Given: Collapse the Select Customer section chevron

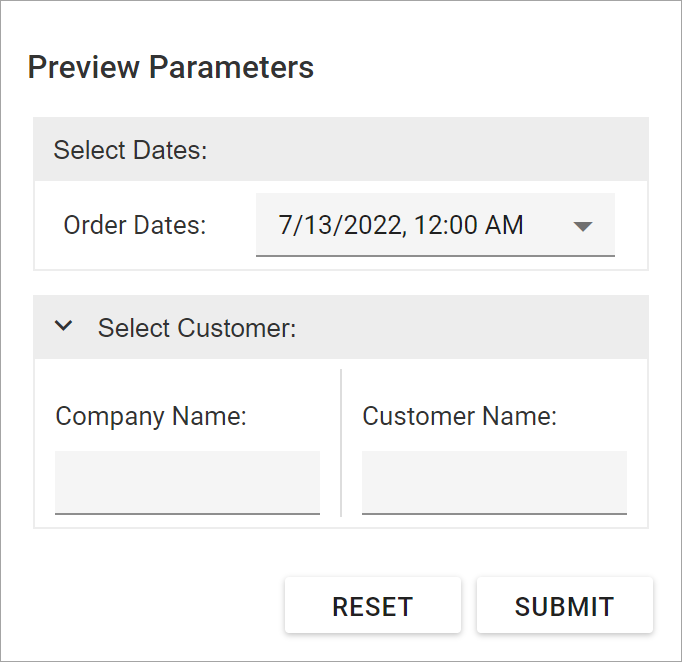Looking at the screenshot, I should (64, 326).
